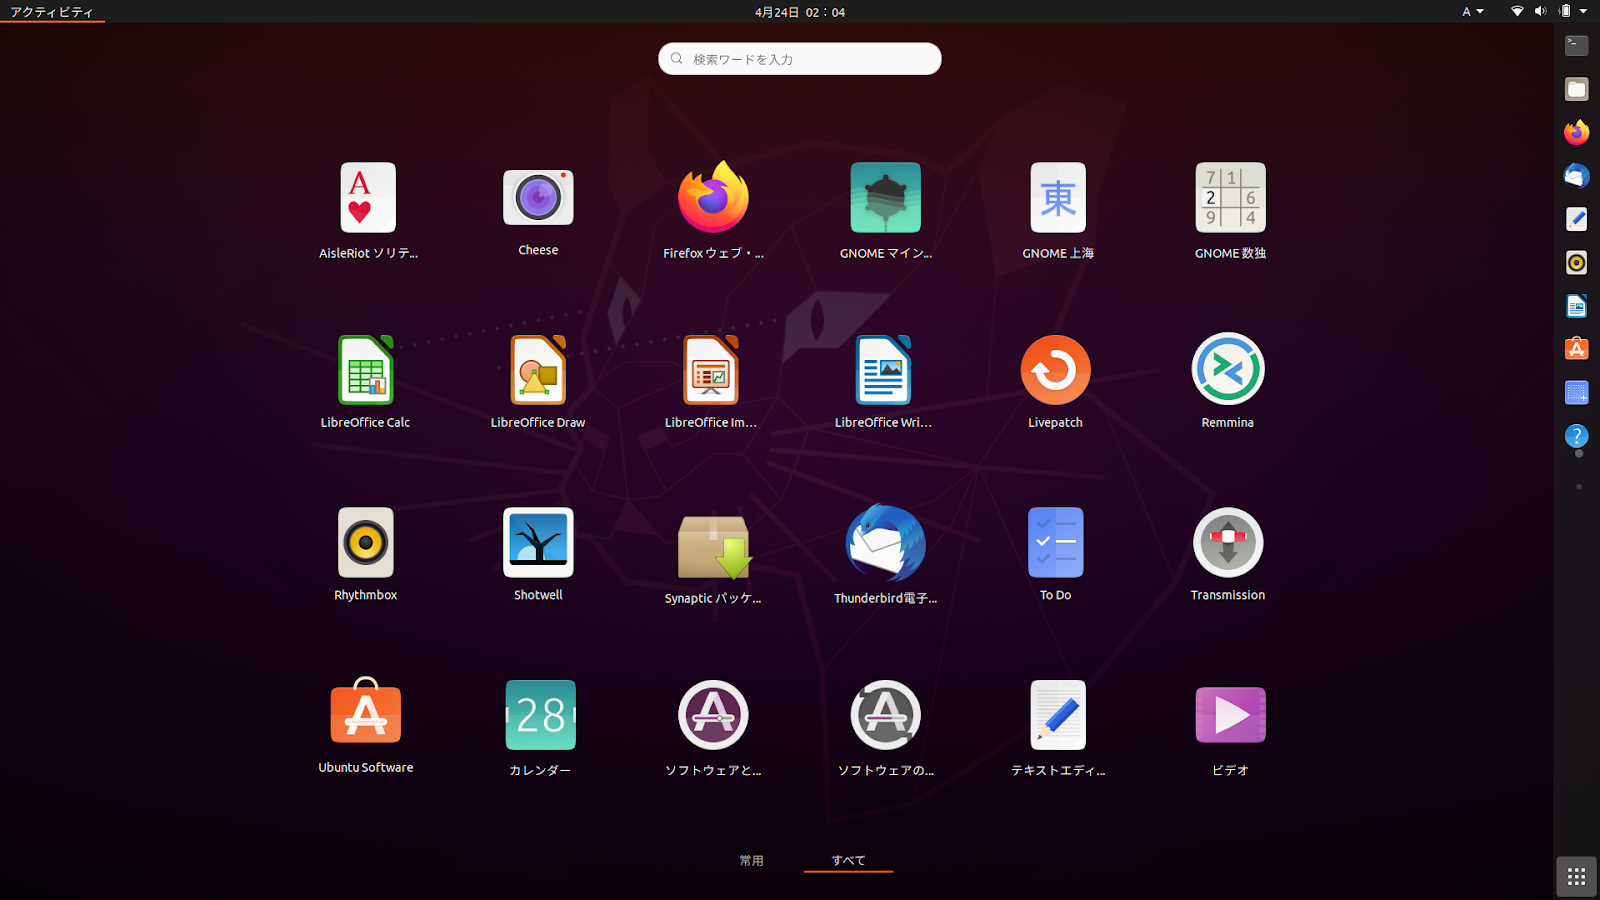The height and width of the screenshot is (900, 1600).
Task: Launch AisleRiot solitaire from the app grid
Action: (x=367, y=198)
